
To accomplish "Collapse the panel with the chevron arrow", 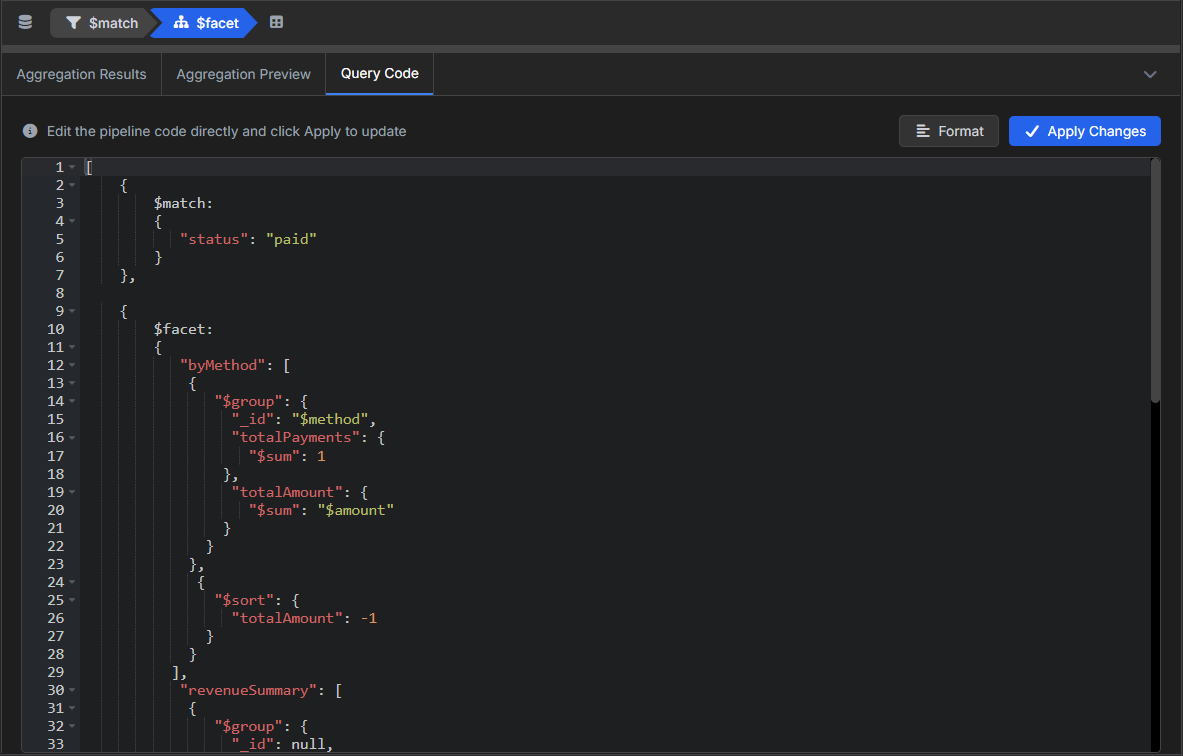I will pos(1150,74).
